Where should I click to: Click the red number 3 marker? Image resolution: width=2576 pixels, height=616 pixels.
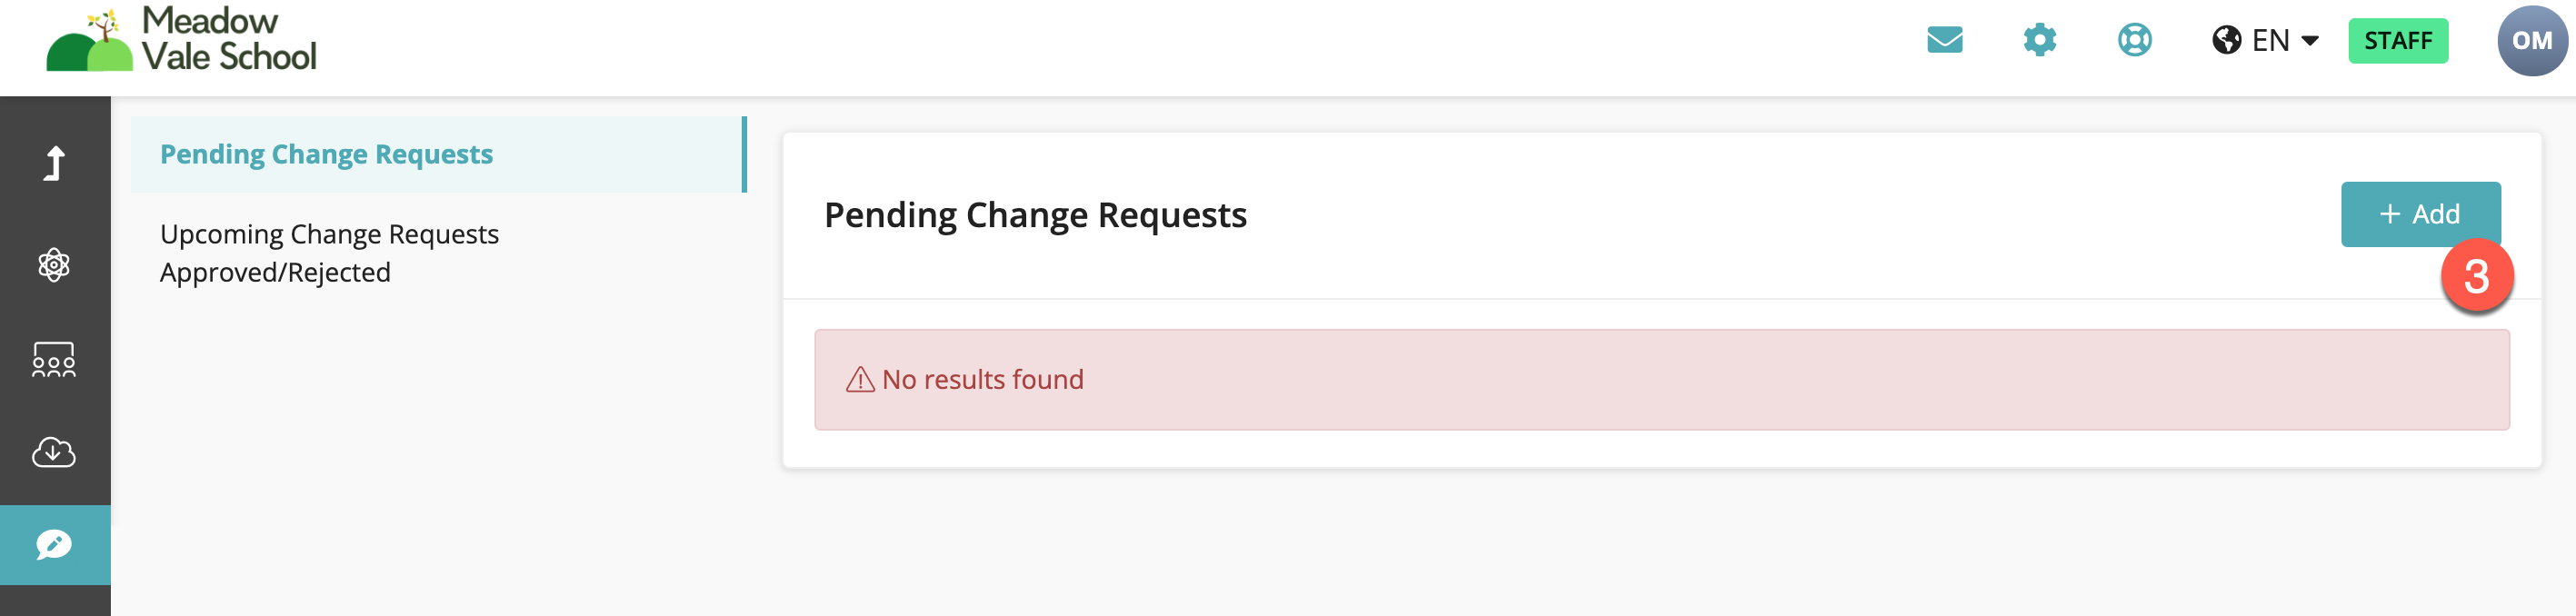[x=2476, y=277]
